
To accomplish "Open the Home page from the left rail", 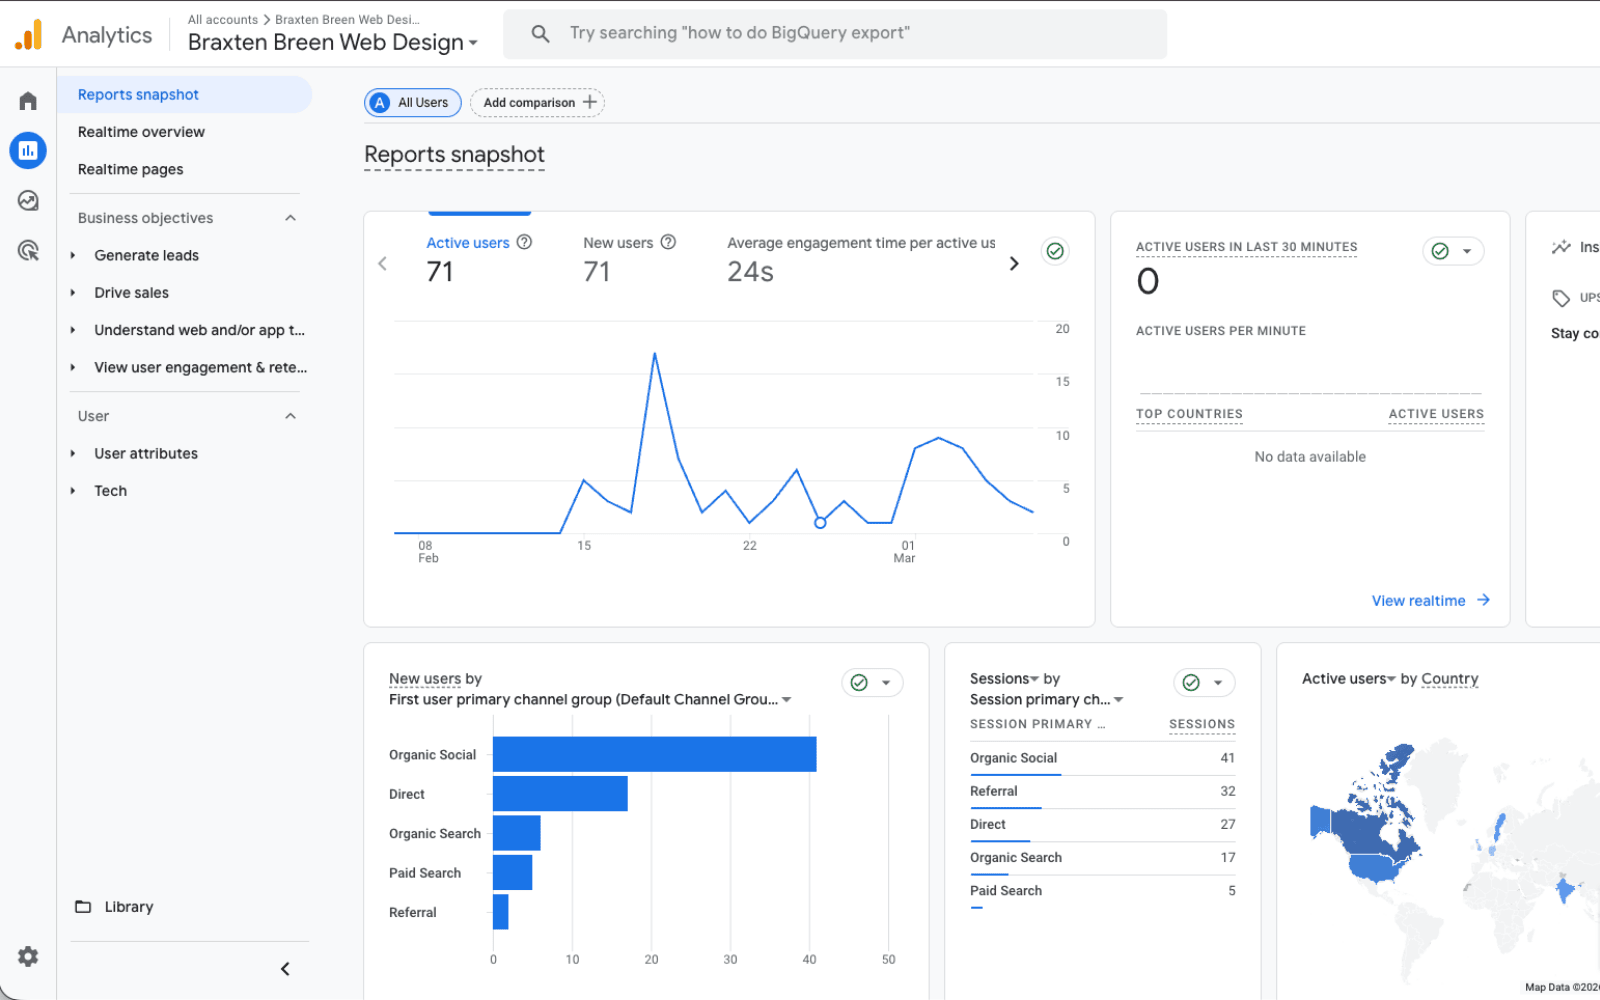I will pyautogui.click(x=27, y=99).
